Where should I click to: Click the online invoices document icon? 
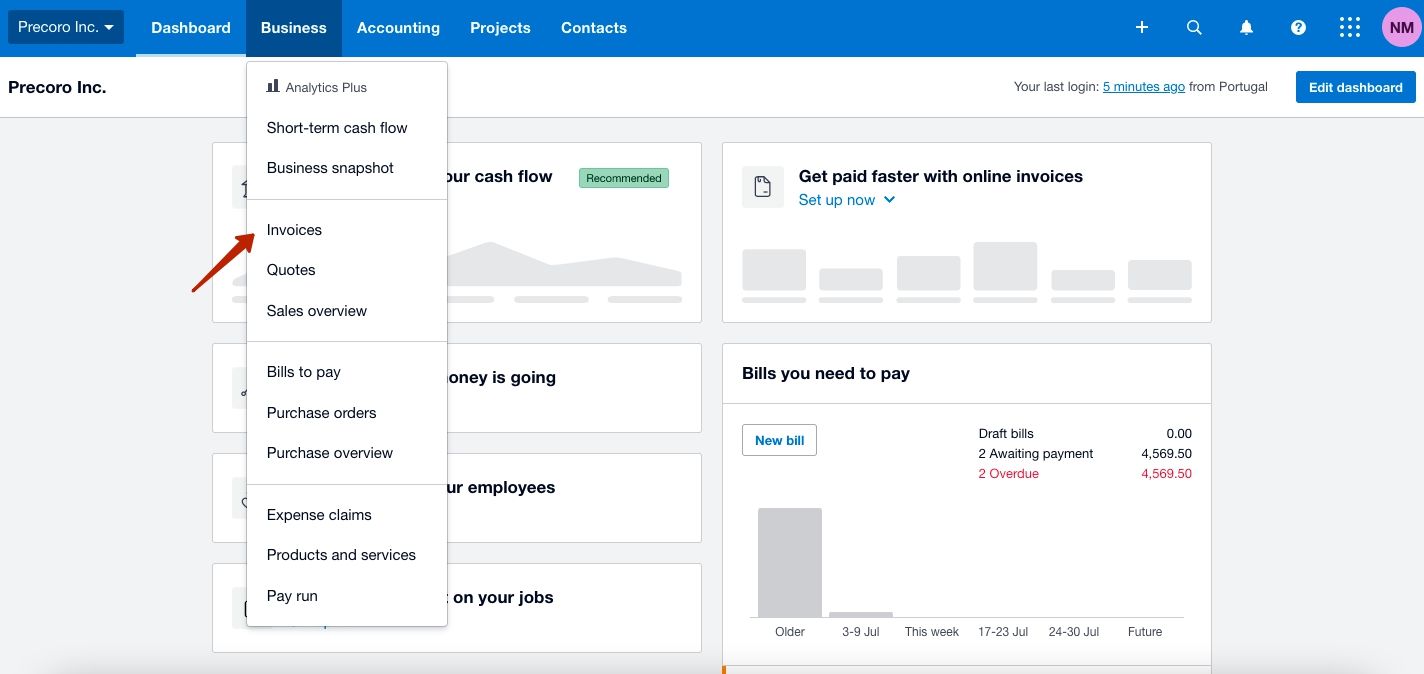point(762,186)
